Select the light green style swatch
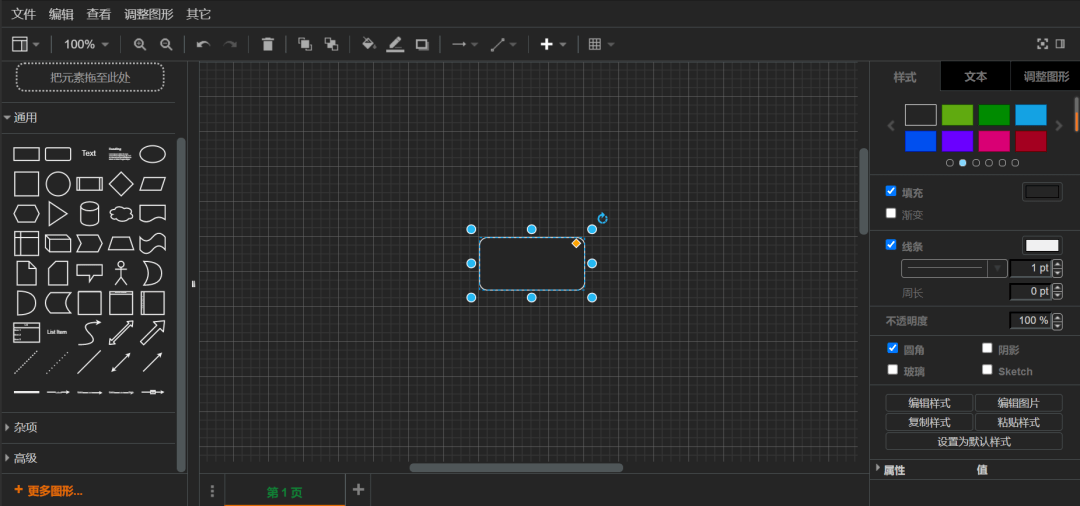The width and height of the screenshot is (1080, 506). (x=957, y=115)
